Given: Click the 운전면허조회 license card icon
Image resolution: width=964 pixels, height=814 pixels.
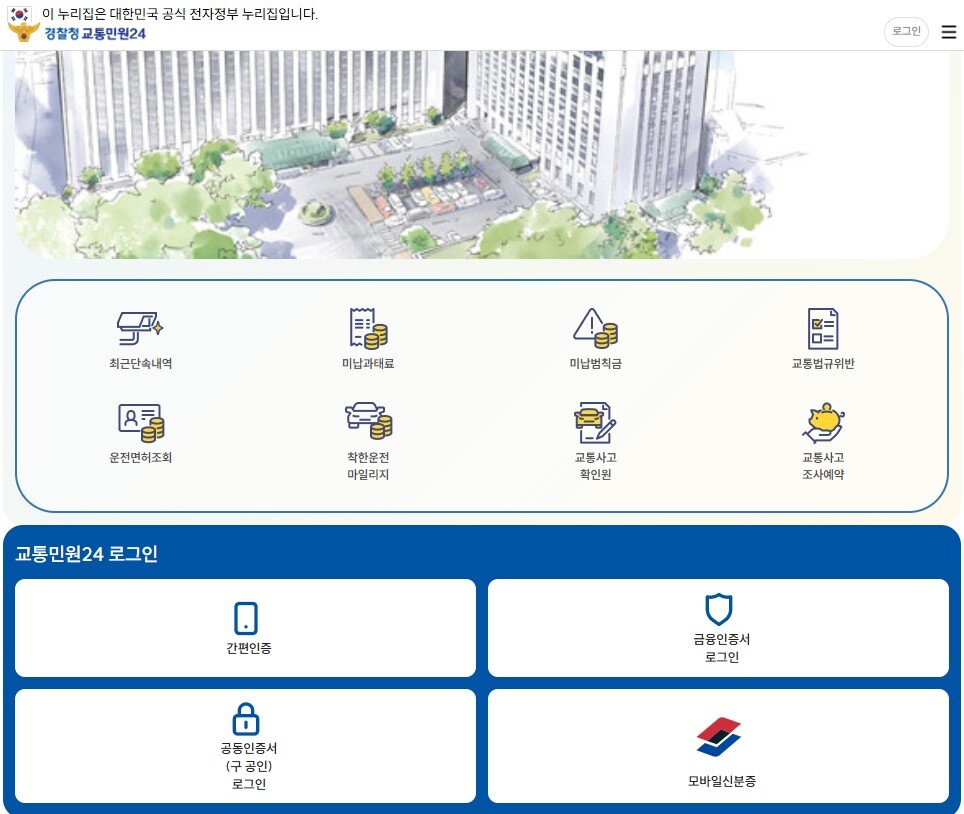Looking at the screenshot, I should [140, 423].
